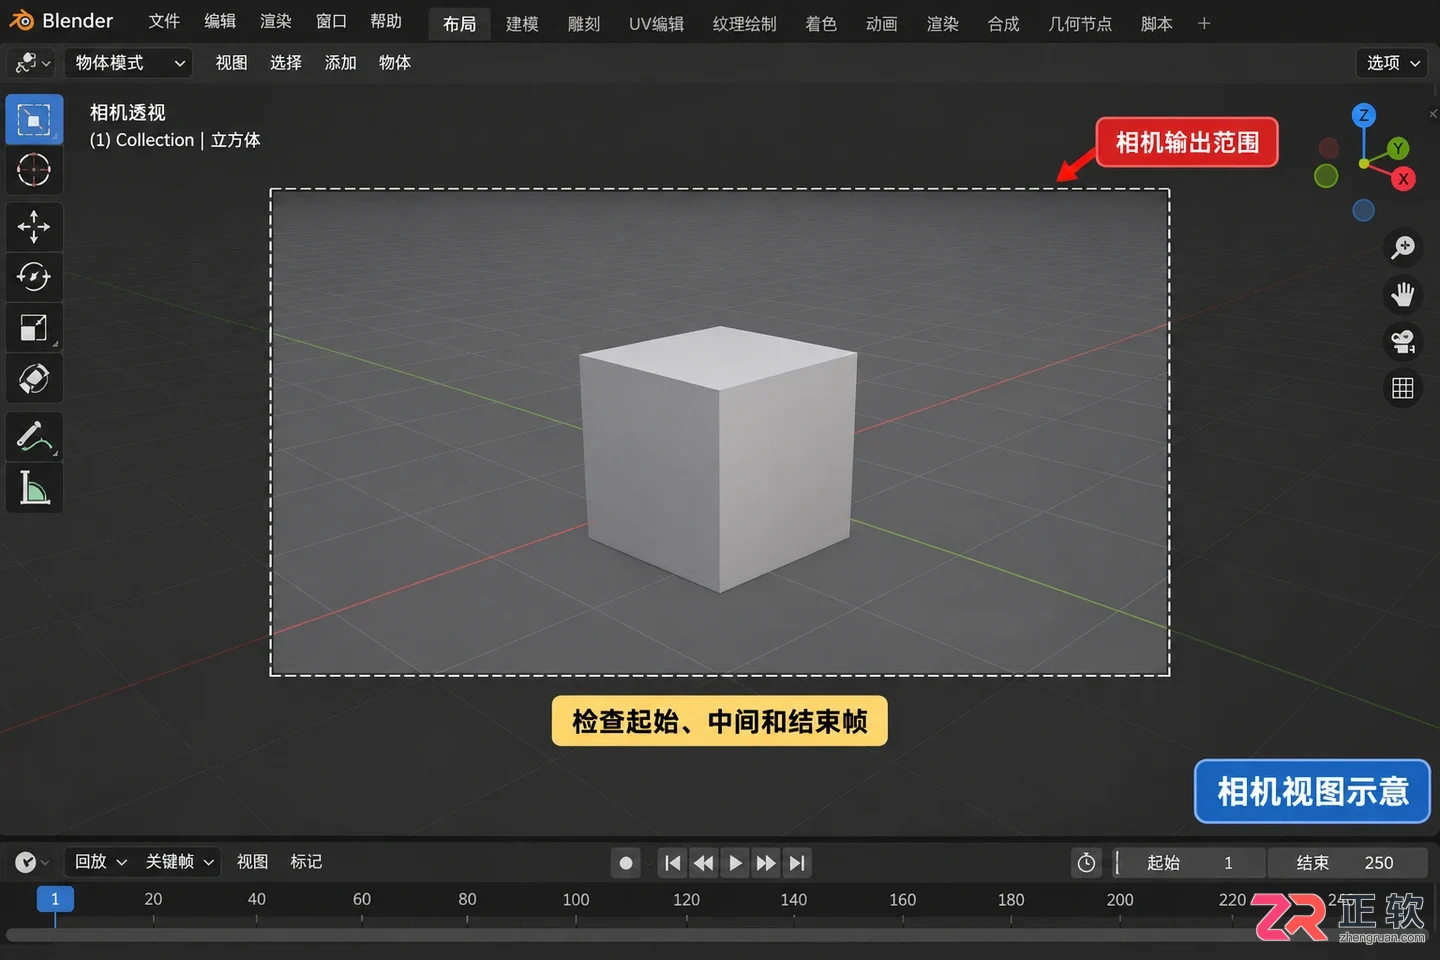Screen dimensions: 1440x960
Task: Select the Select Box tool
Action: [34, 120]
